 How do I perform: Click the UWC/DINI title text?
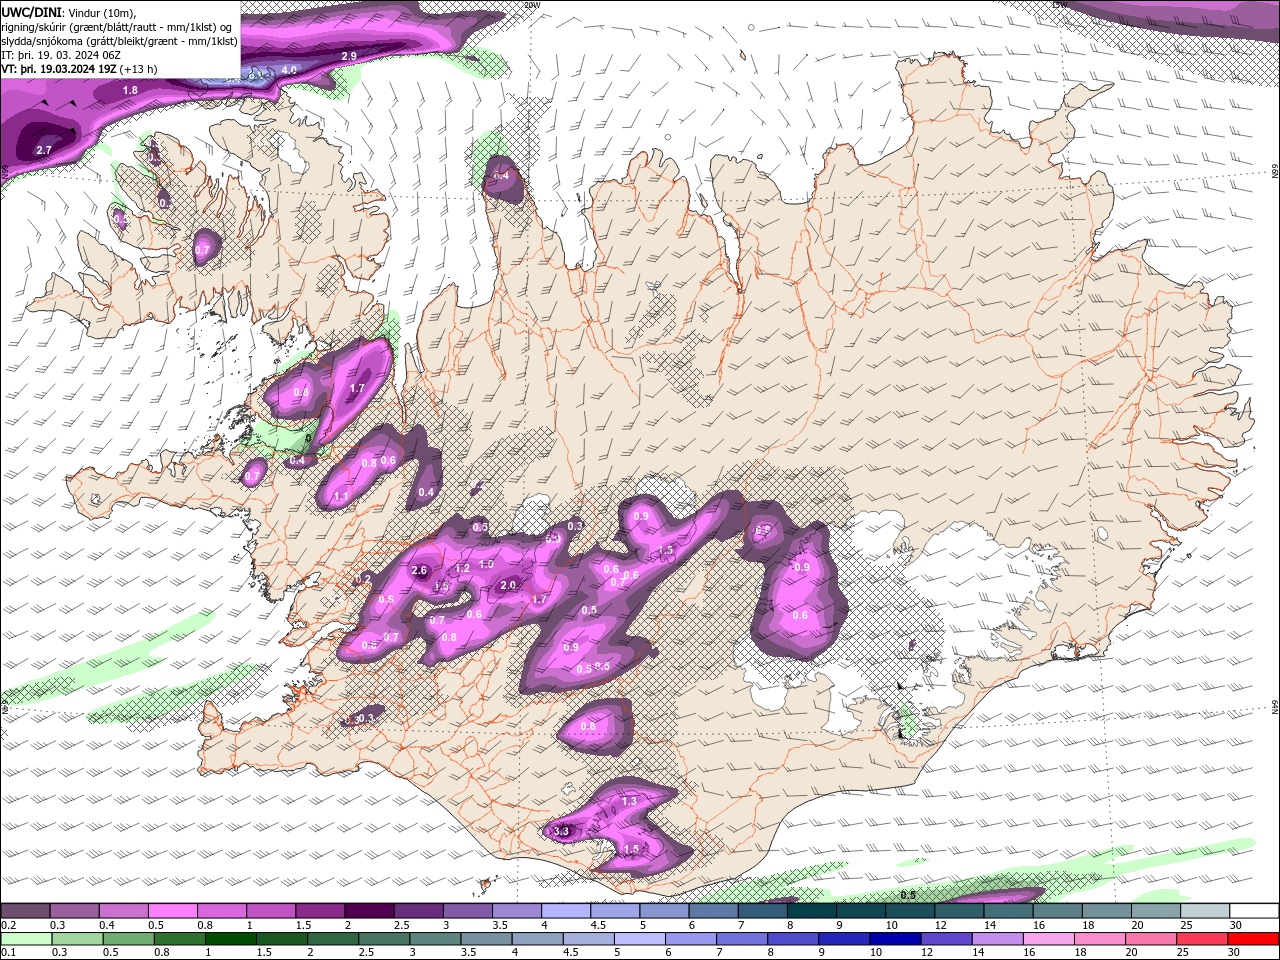[x=32, y=12]
